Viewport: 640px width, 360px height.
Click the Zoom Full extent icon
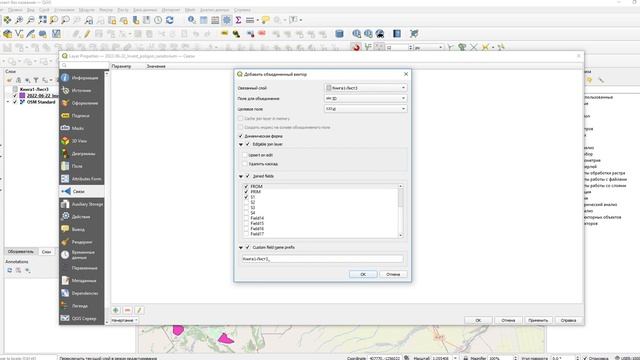[42, 20]
